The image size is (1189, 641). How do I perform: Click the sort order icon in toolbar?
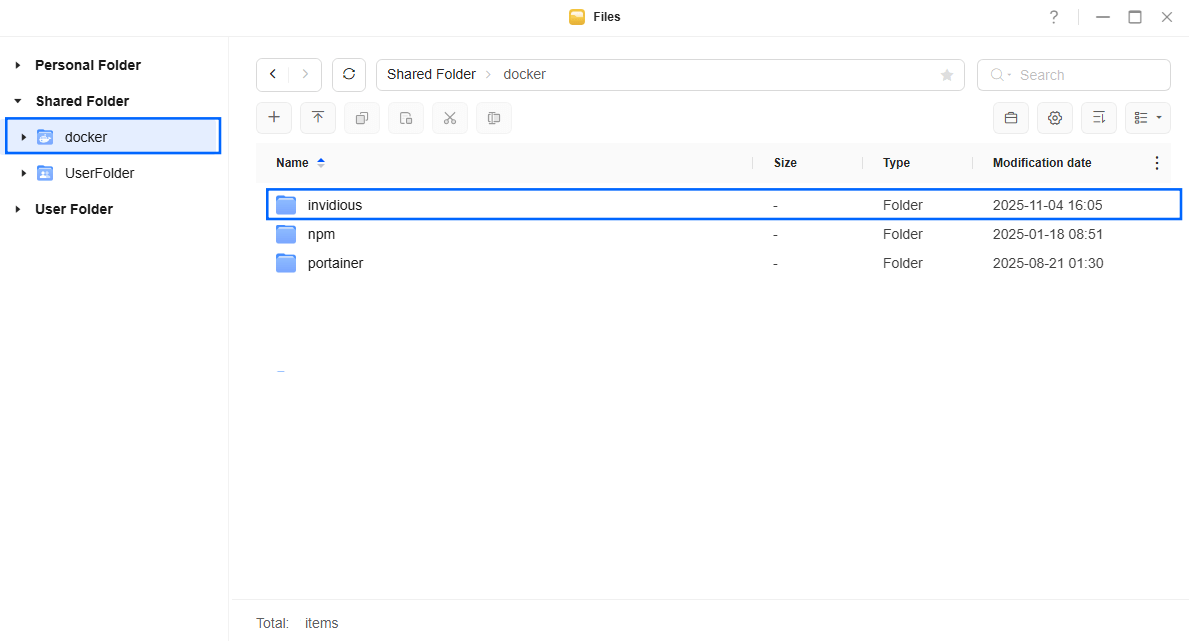pyautogui.click(x=1098, y=118)
